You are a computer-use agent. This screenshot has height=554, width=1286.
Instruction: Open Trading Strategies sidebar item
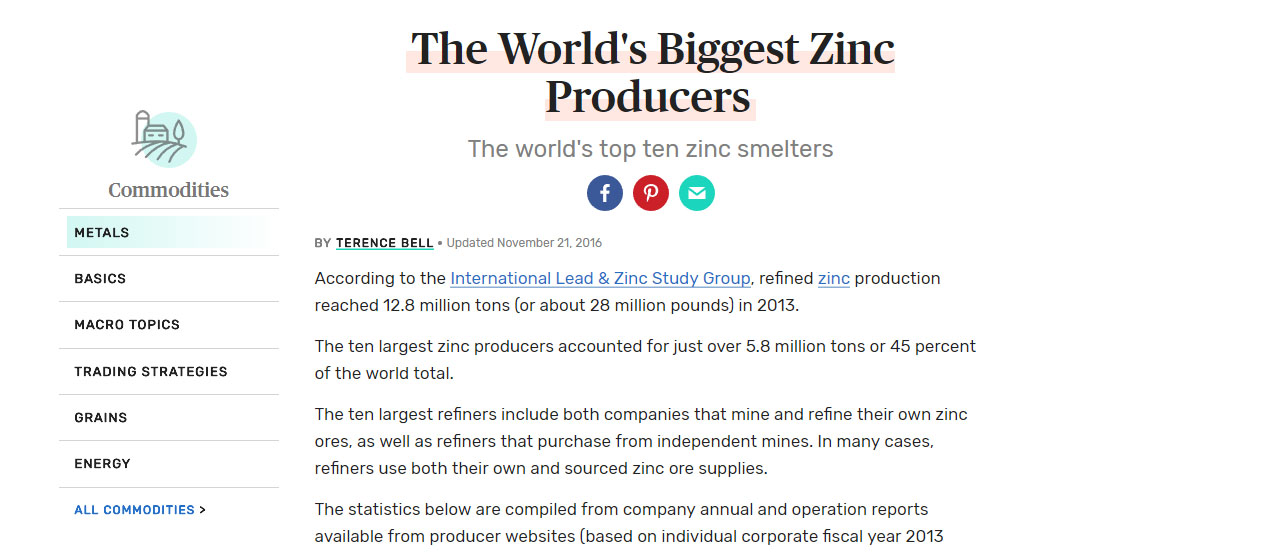(x=151, y=372)
